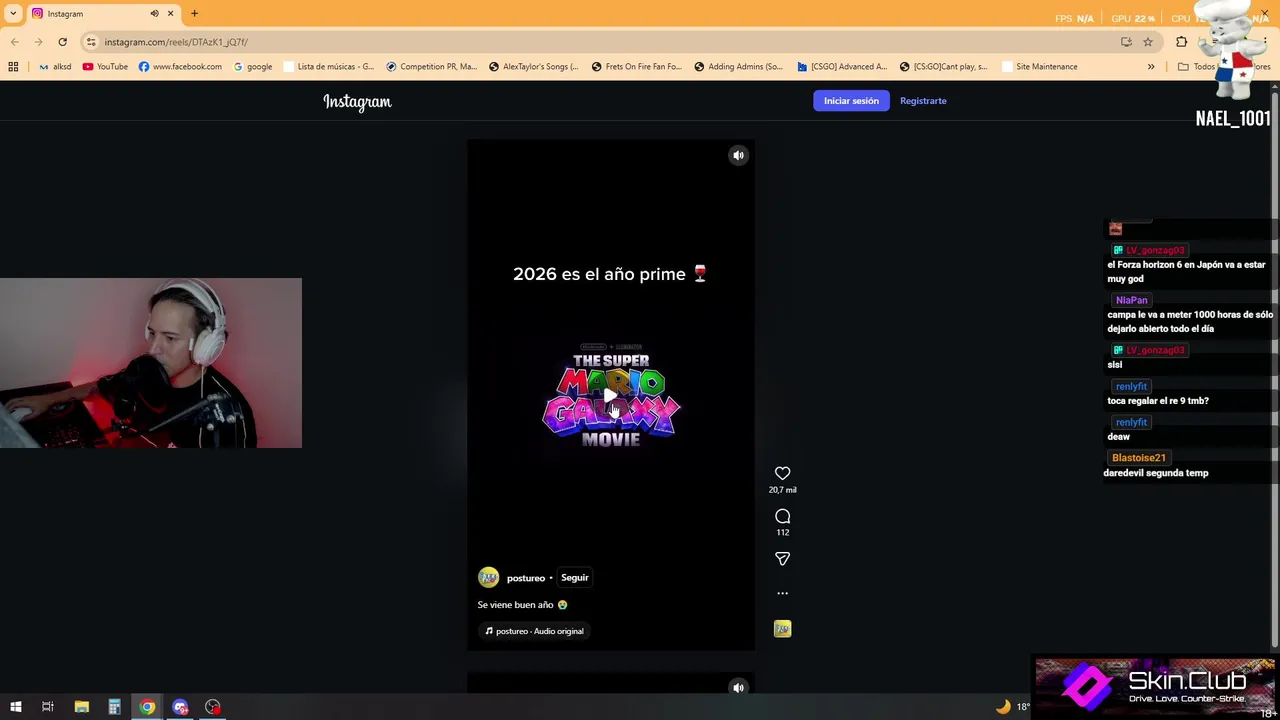Open the postureo username link

tap(525, 578)
